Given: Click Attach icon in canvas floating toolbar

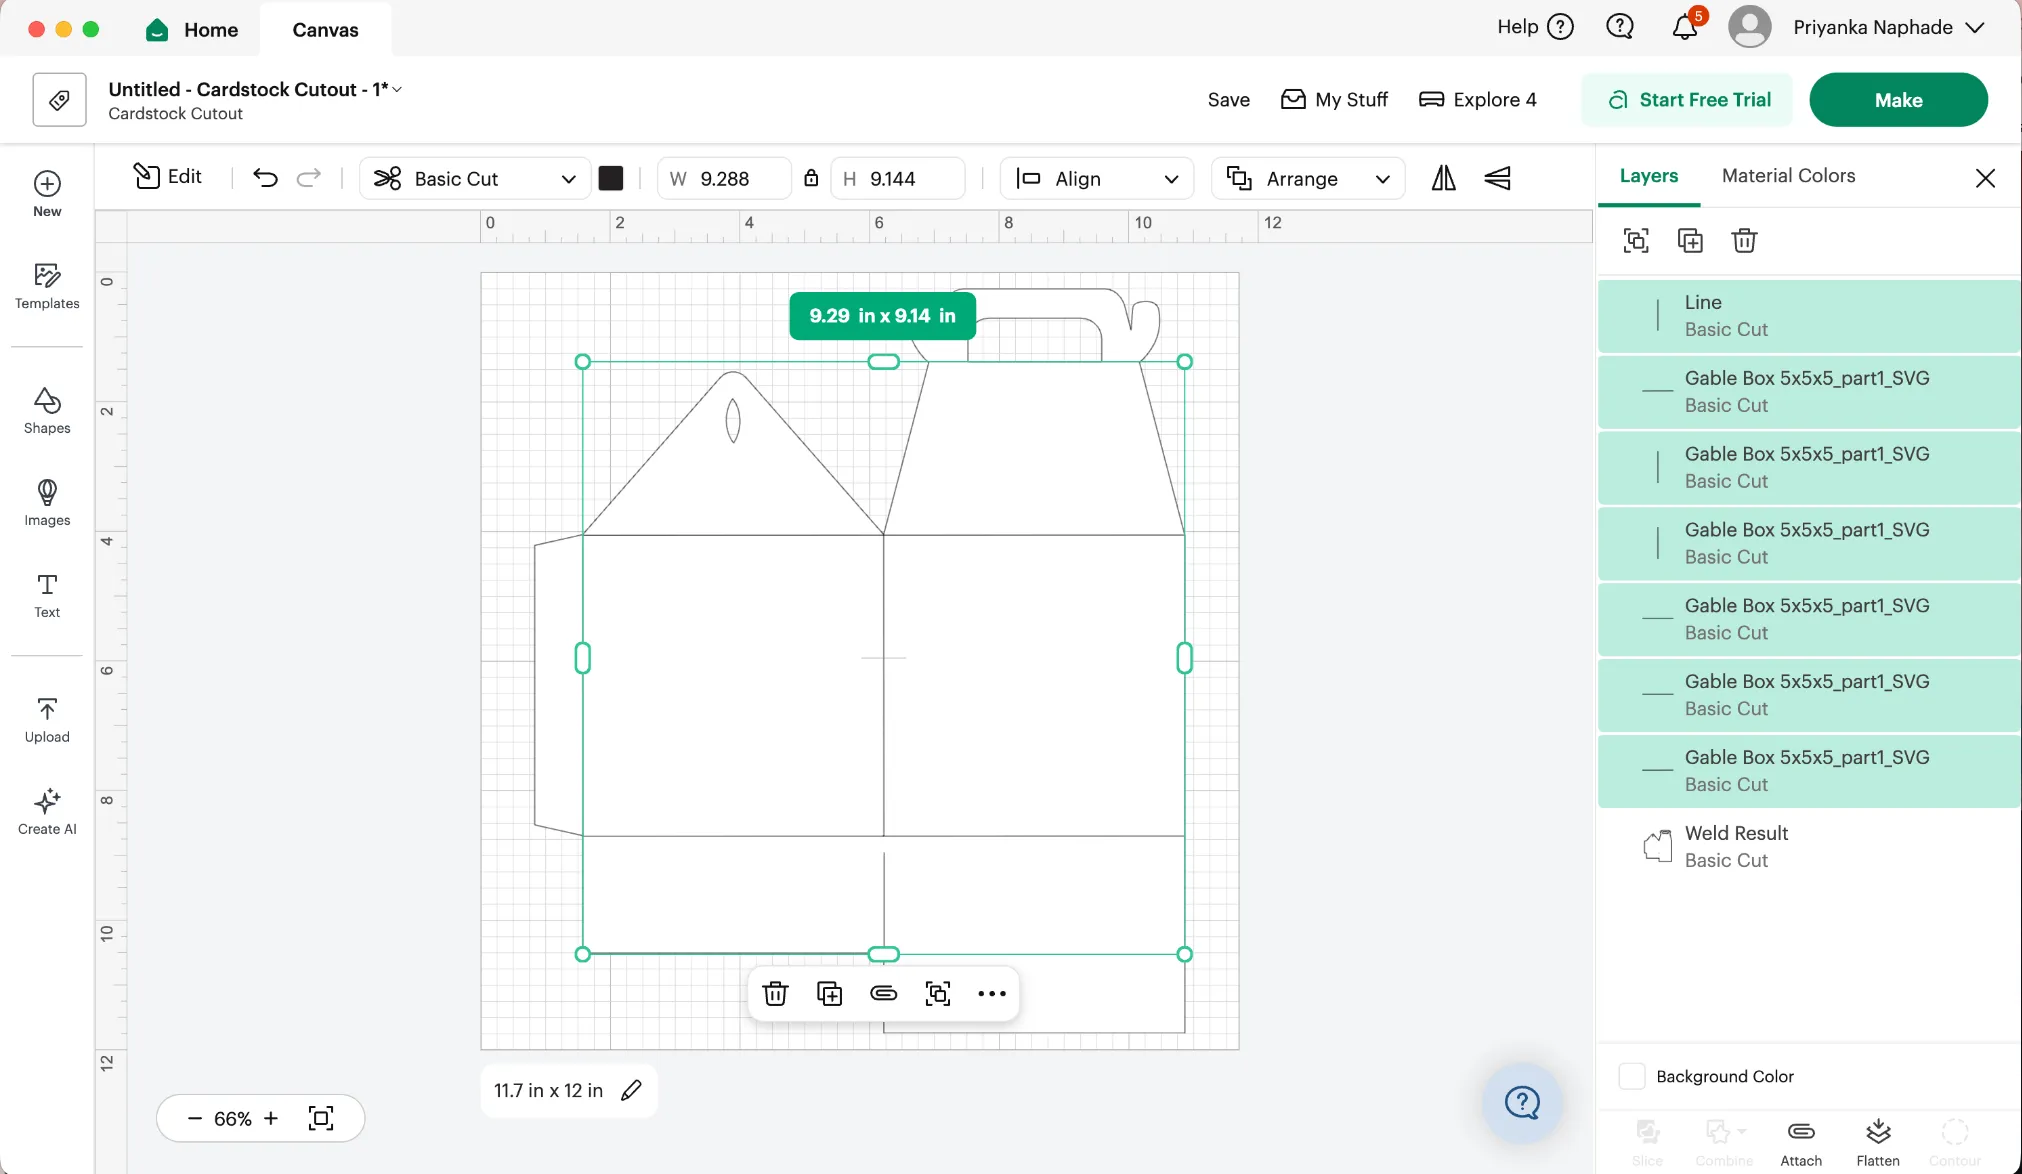Looking at the screenshot, I should click(x=883, y=993).
